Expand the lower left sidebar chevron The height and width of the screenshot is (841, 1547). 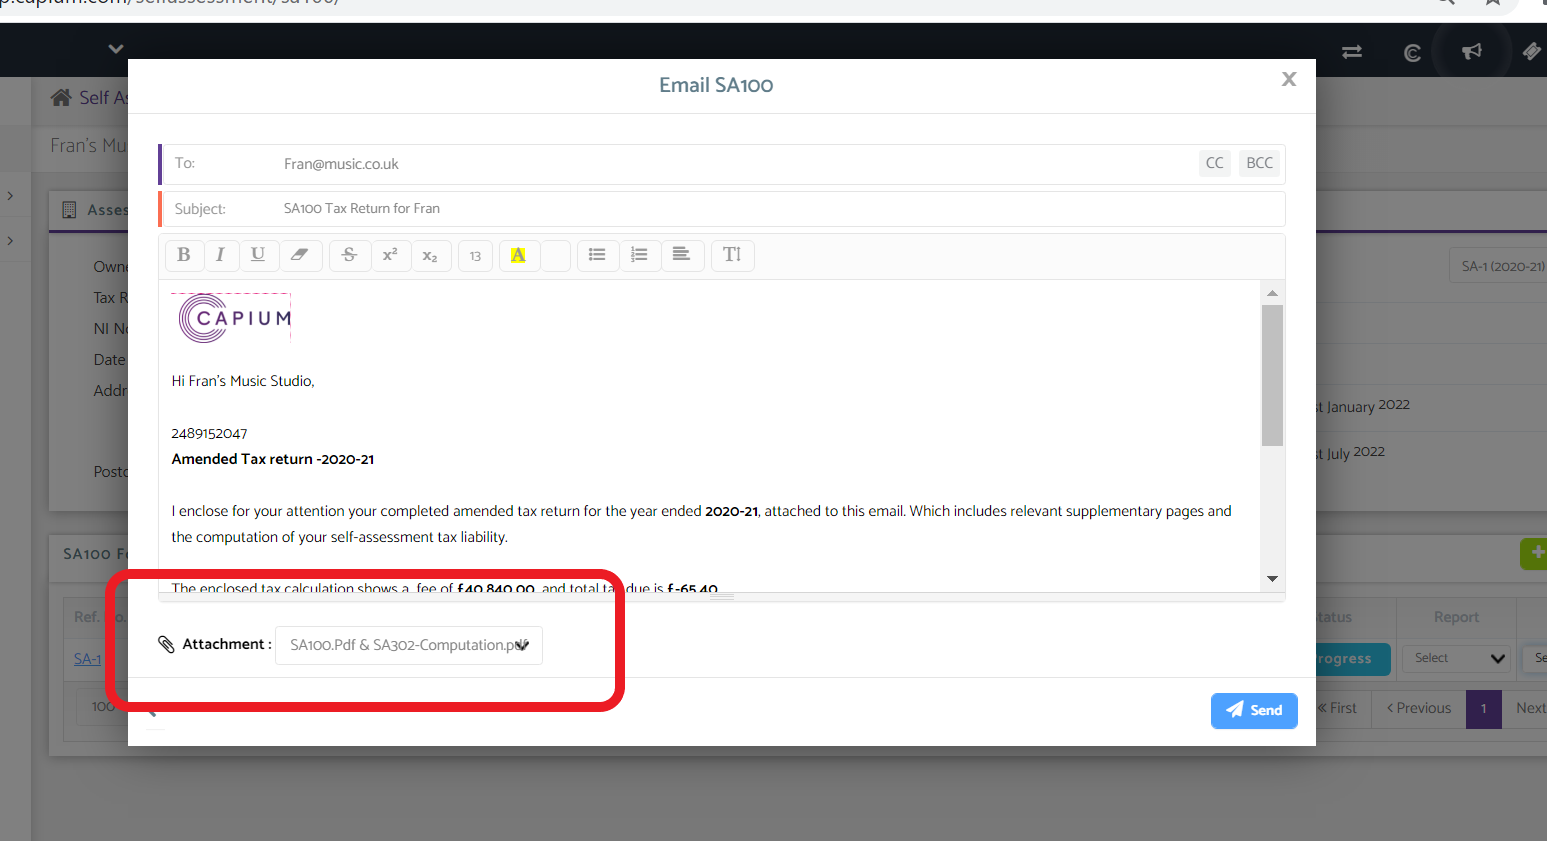point(10,241)
